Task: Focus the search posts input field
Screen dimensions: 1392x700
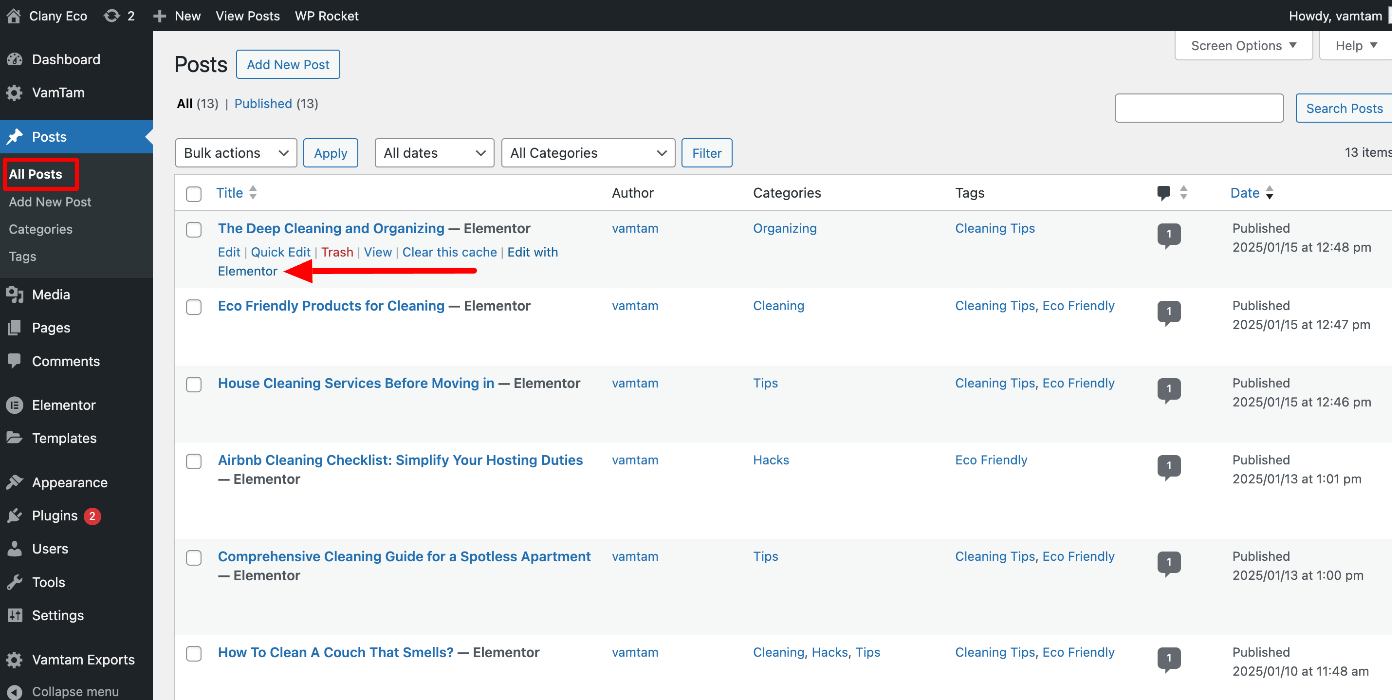Action: [1199, 108]
